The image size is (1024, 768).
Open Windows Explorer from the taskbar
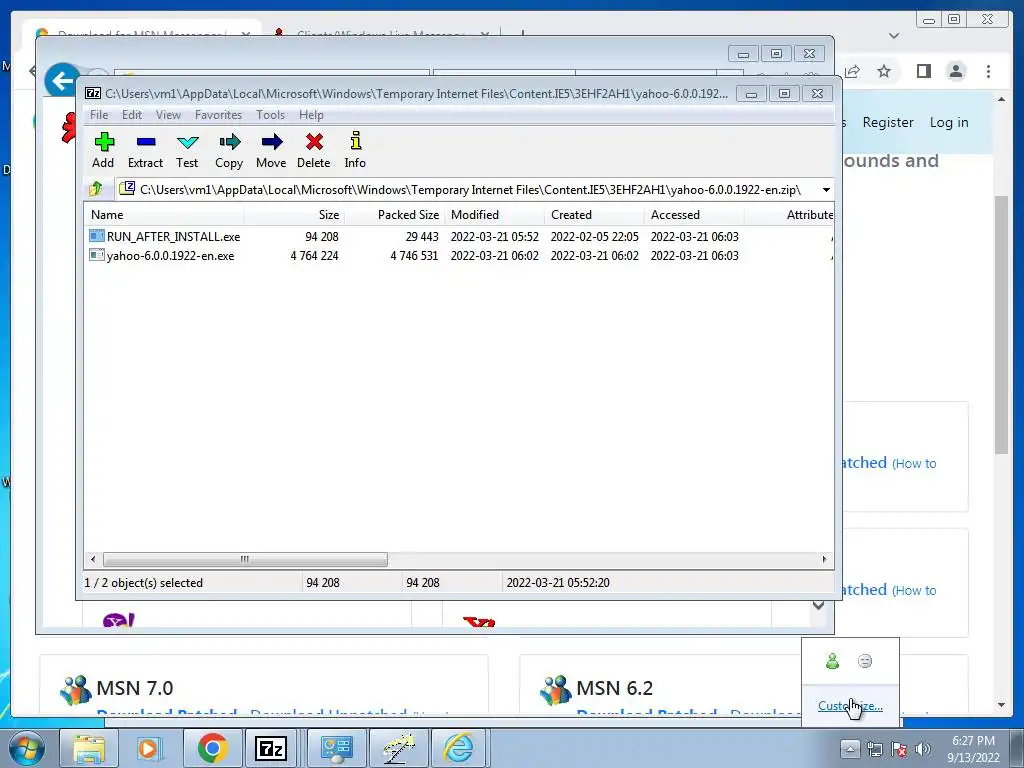[x=88, y=749]
